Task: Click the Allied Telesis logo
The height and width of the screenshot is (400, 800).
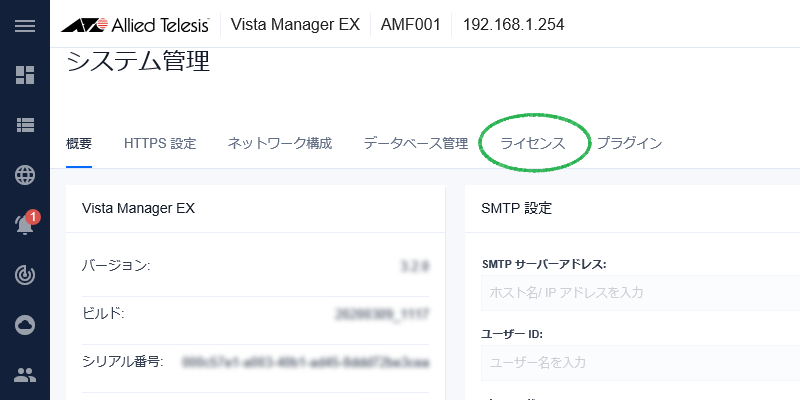Action: [135, 24]
